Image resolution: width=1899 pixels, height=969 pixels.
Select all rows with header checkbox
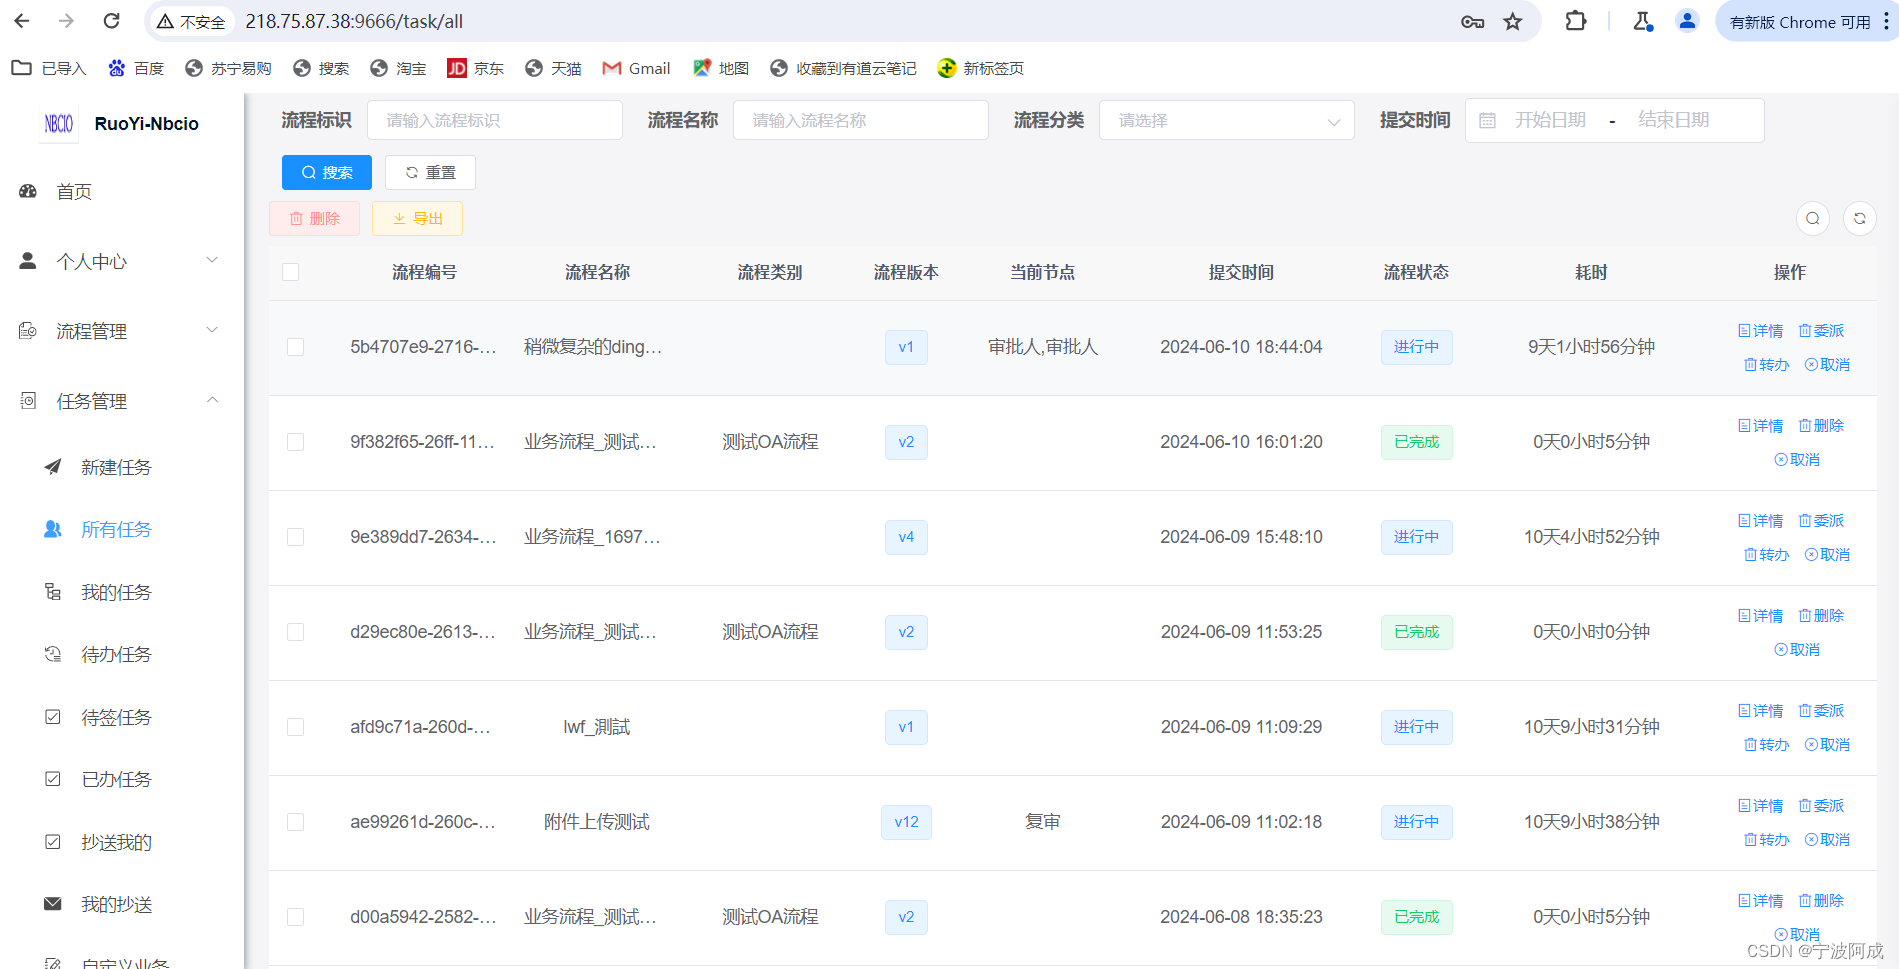pyautogui.click(x=291, y=272)
